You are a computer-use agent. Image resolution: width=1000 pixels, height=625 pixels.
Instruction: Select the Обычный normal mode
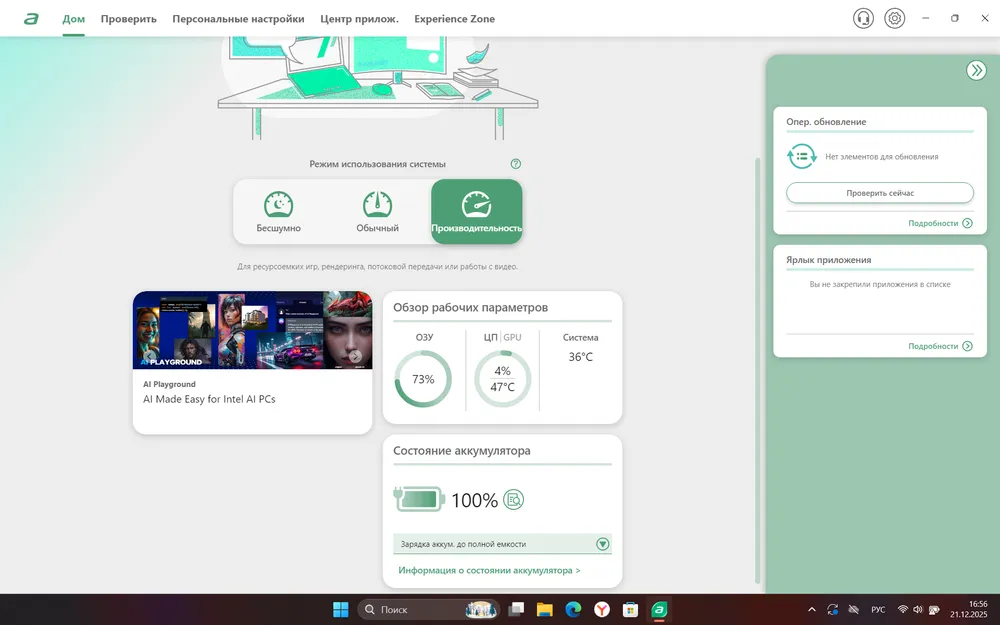tap(377, 212)
